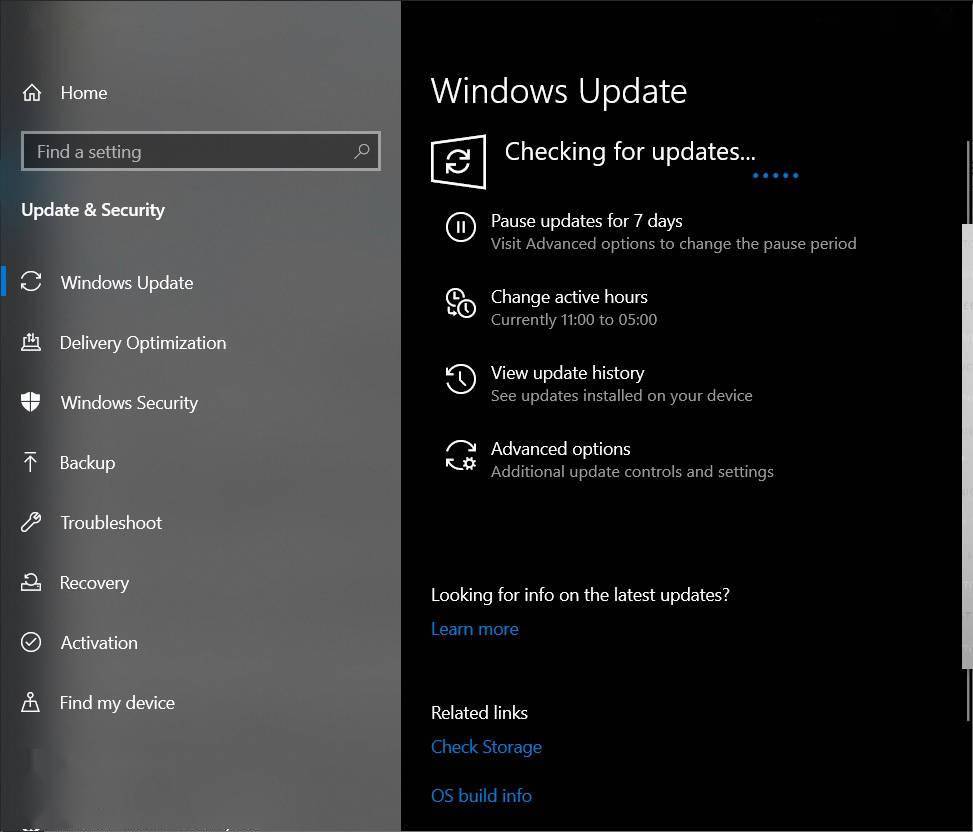
Task: Select the Activation checkmark icon
Action: [x=32, y=642]
